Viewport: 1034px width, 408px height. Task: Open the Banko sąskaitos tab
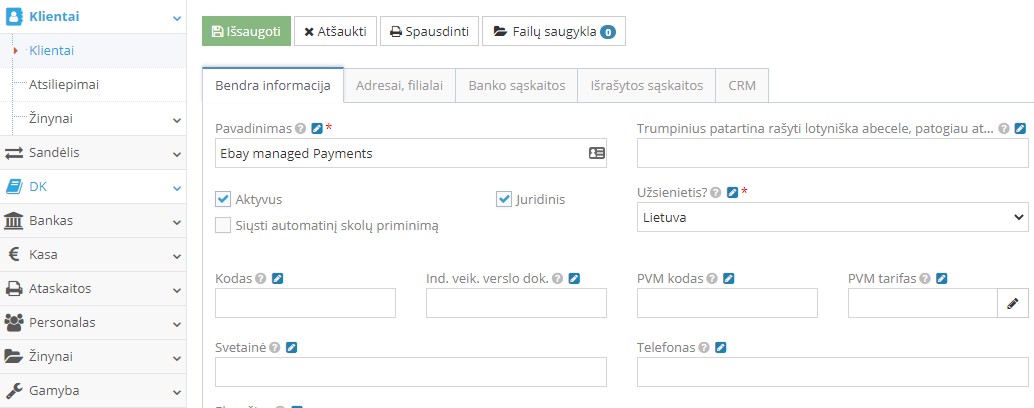pos(517,86)
